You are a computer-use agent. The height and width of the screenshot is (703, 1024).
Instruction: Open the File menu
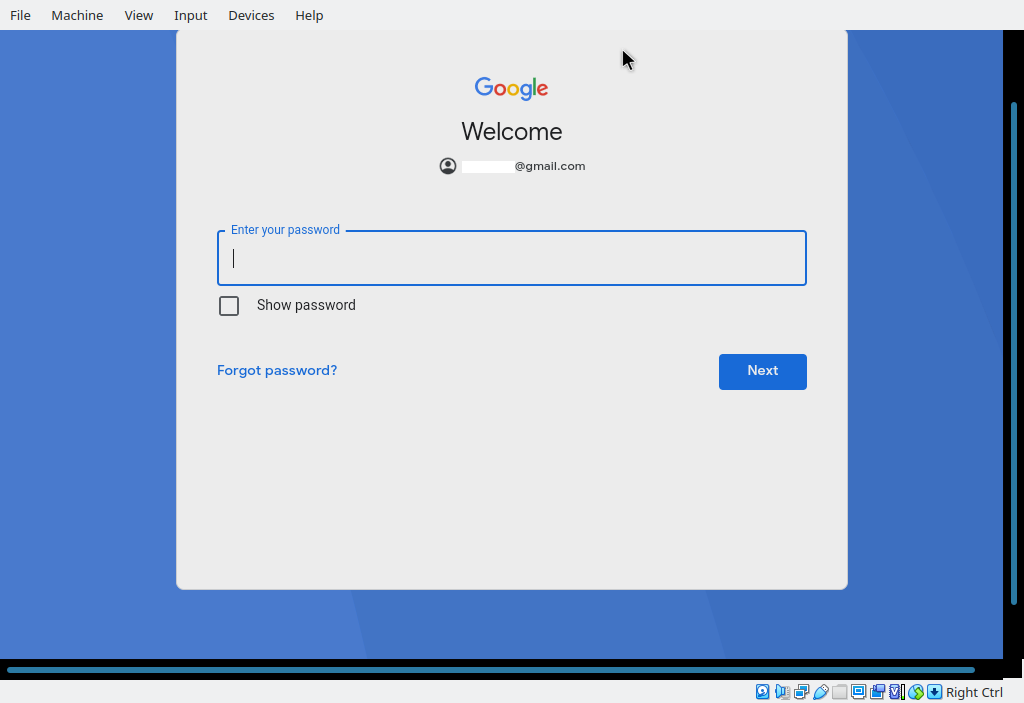(20, 15)
